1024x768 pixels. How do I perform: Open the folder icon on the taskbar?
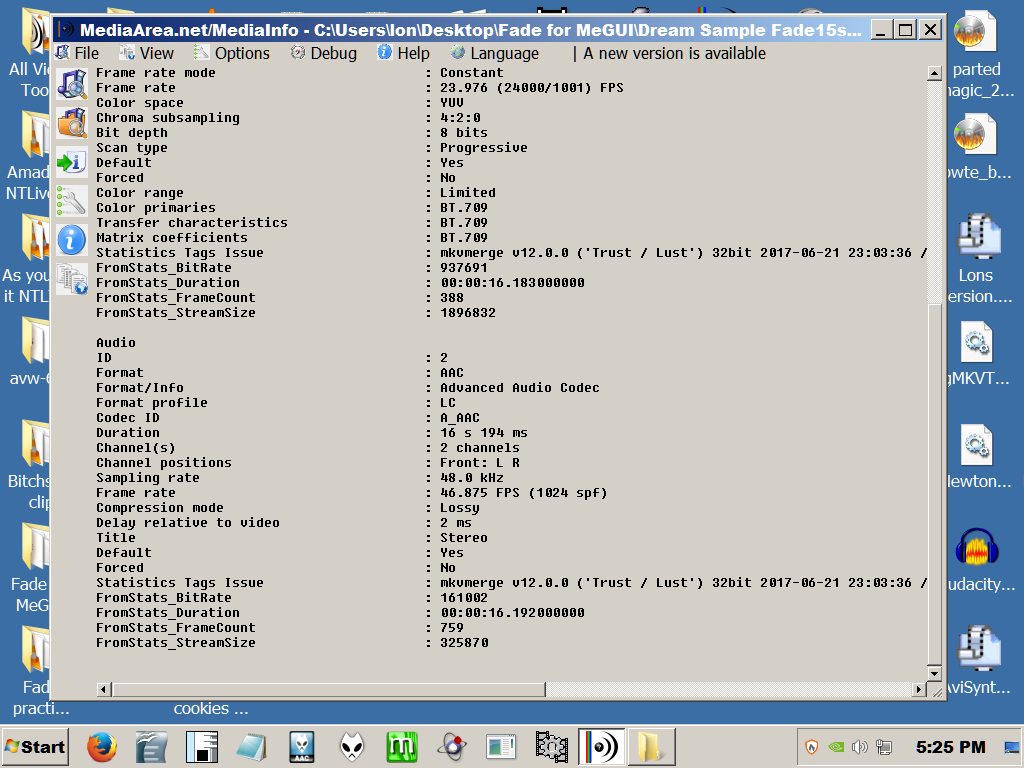[651, 747]
